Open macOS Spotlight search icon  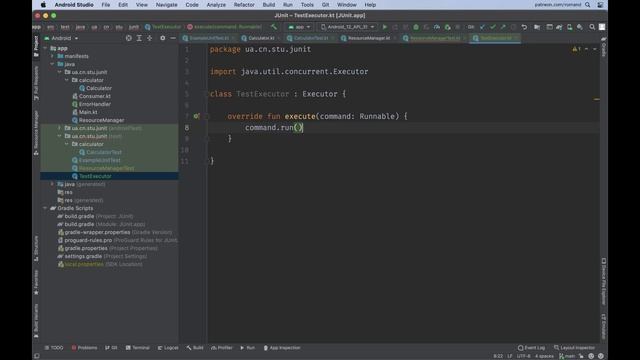pos(587,5)
